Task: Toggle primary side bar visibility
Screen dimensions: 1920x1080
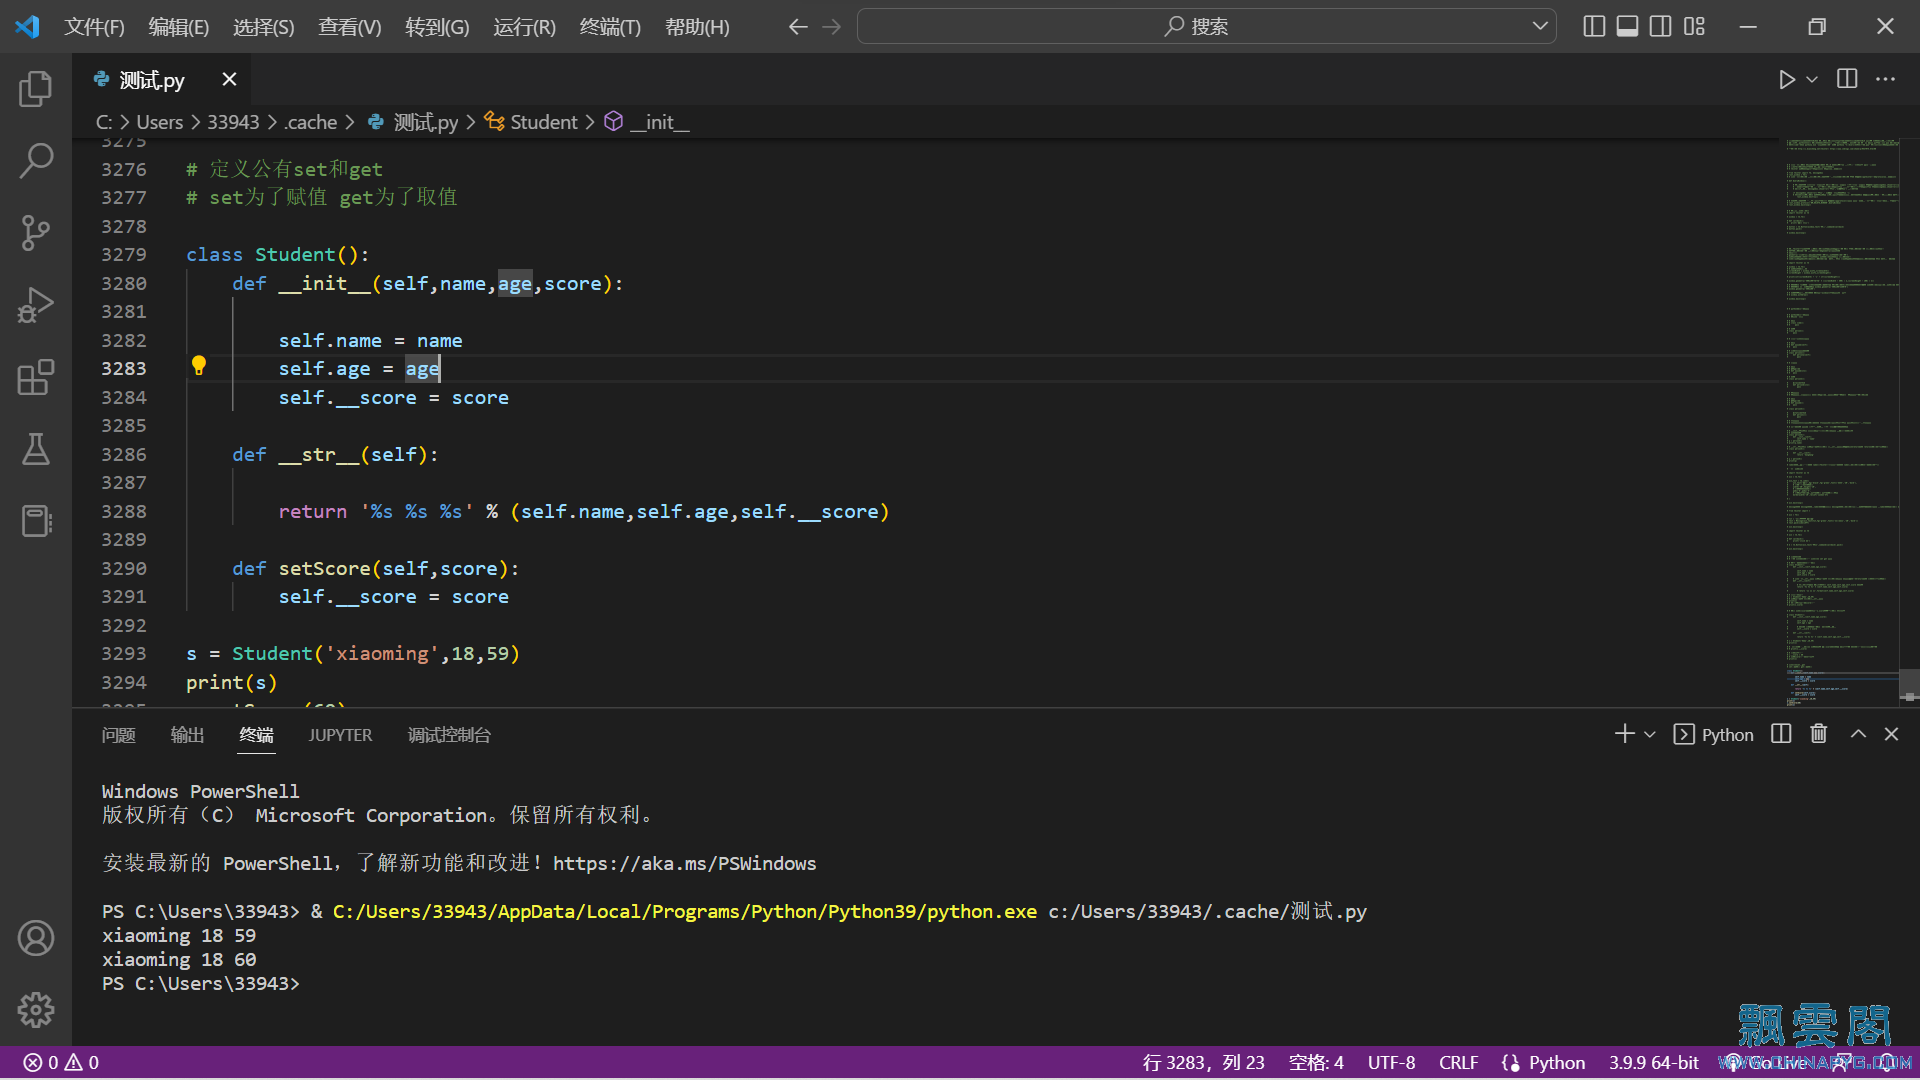Action: click(1595, 27)
